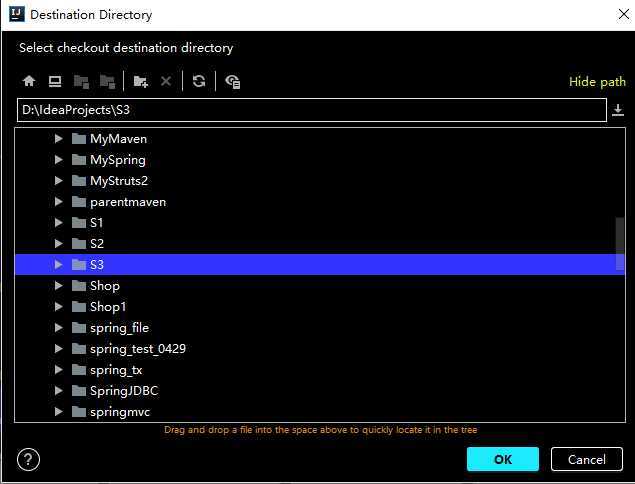The image size is (635, 484).
Task: Expand the spring_tx folder arrow
Action: coord(58,370)
